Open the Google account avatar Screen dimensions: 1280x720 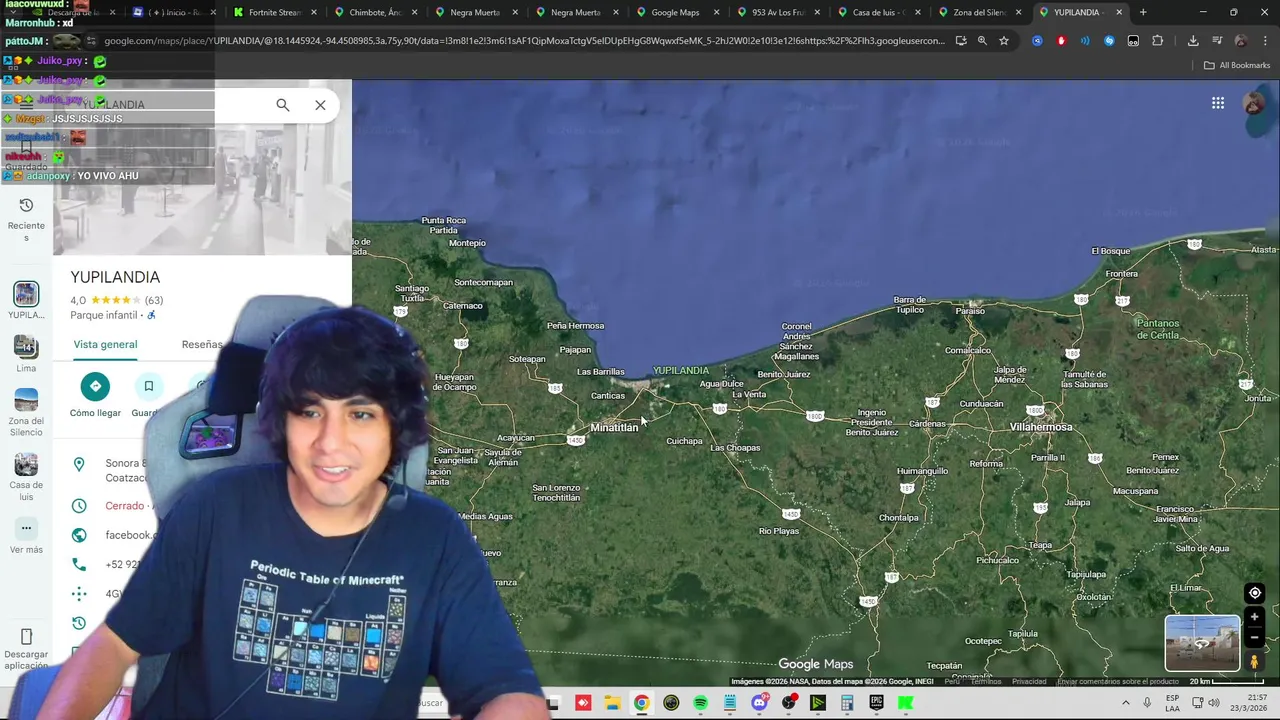[1254, 103]
